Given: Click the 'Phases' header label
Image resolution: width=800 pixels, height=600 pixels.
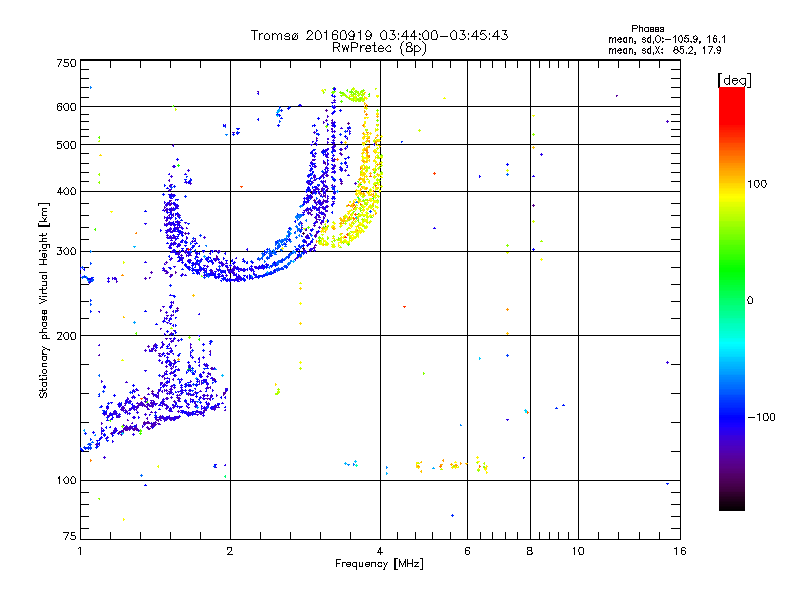Looking at the screenshot, I should [647, 29].
